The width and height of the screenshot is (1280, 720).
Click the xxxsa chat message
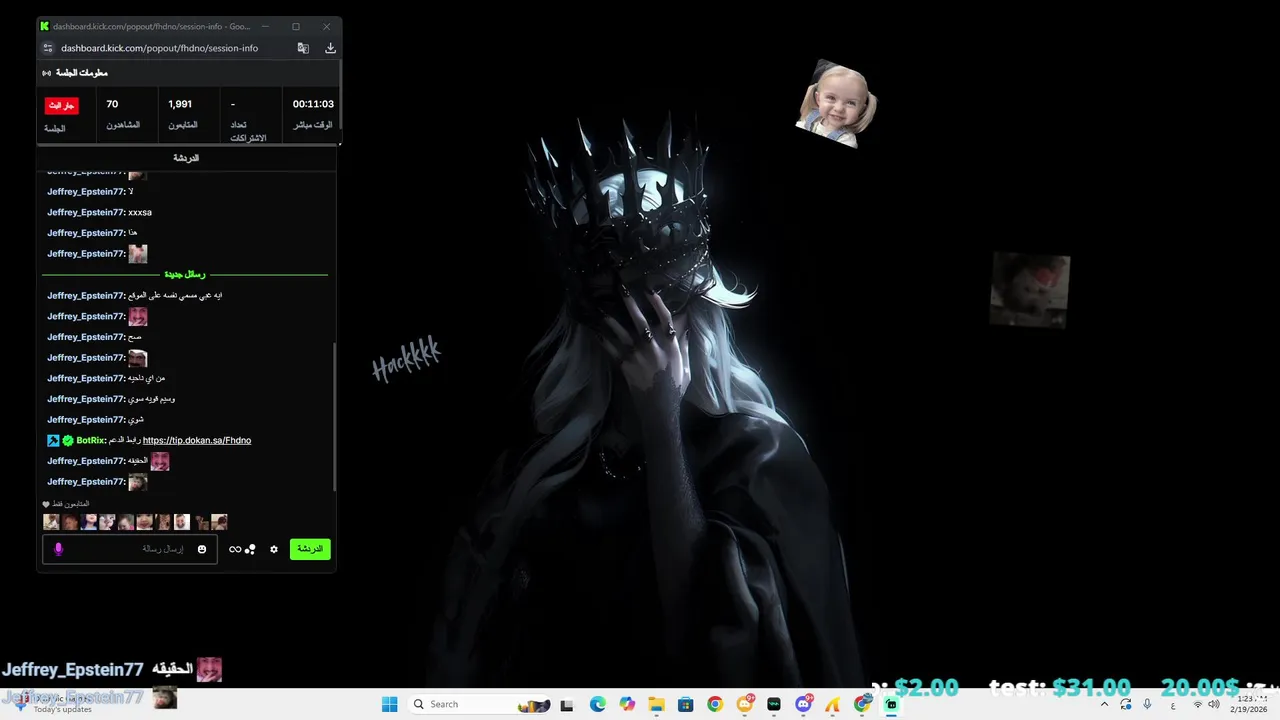[140, 212]
